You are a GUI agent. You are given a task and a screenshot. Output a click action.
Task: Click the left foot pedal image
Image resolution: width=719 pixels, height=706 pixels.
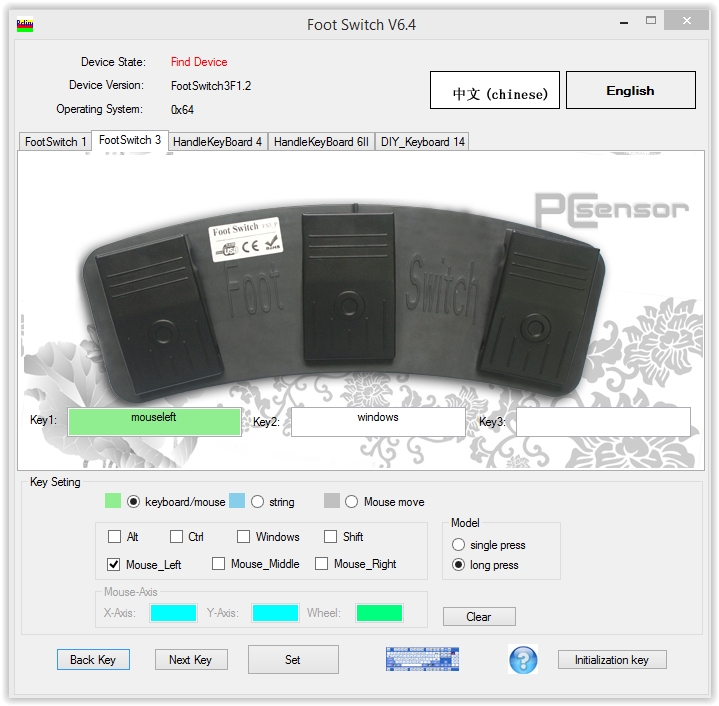[158, 315]
